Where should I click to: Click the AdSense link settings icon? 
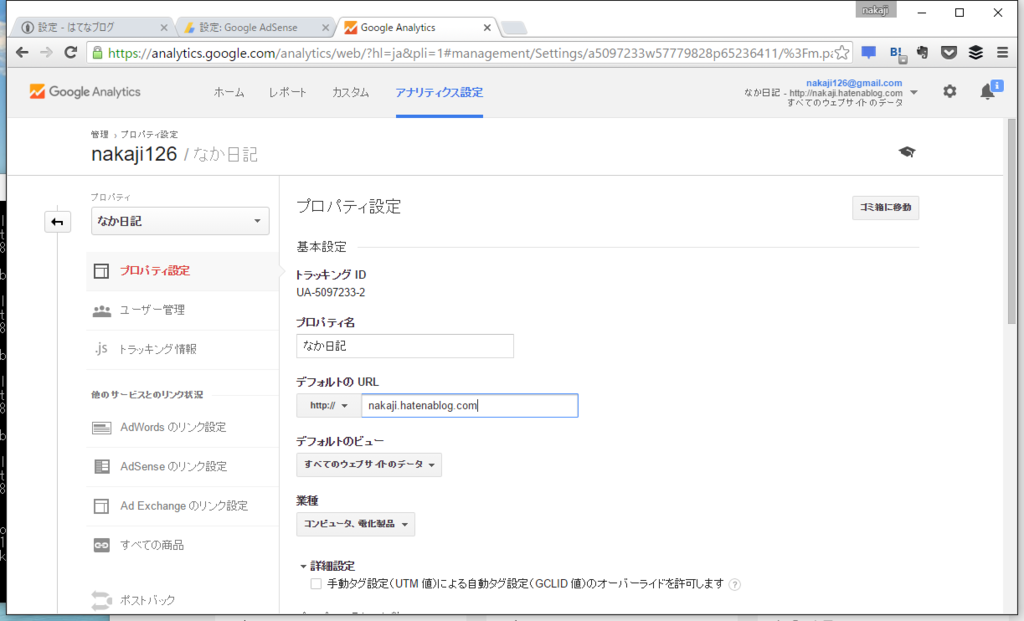coord(101,466)
